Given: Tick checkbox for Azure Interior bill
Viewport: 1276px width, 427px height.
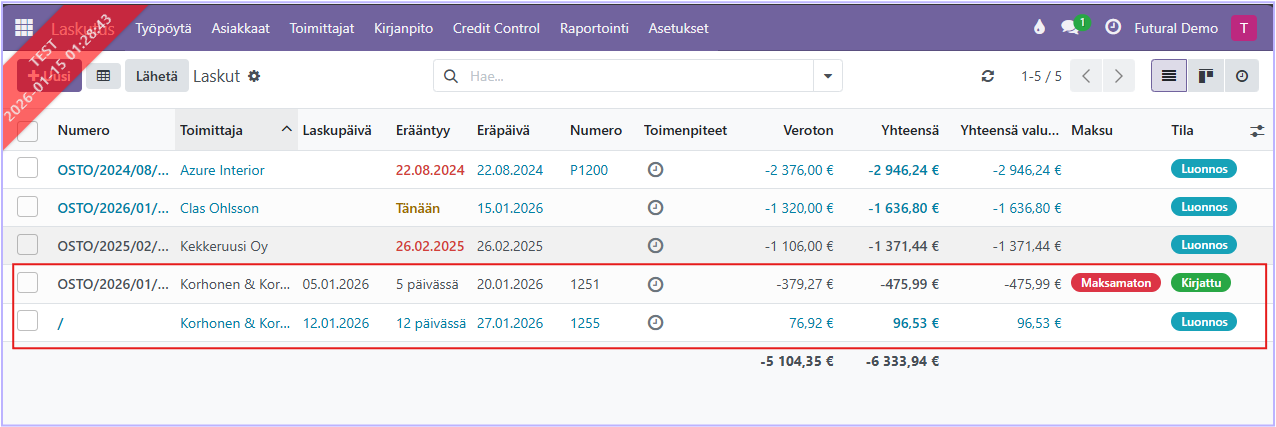Looking at the screenshot, I should (28, 169).
